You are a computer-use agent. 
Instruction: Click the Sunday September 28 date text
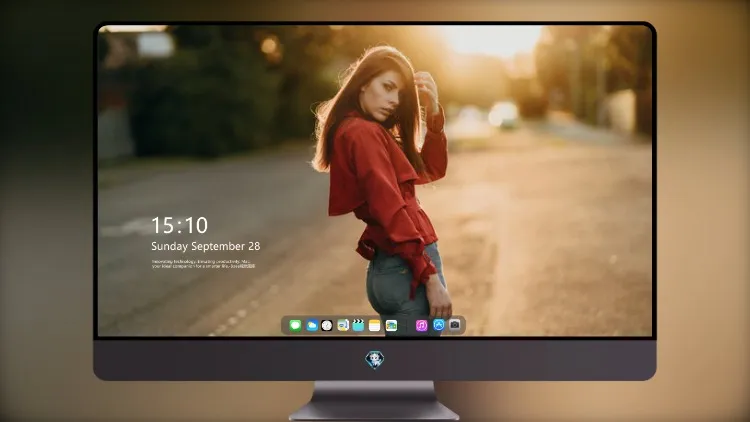[x=206, y=246]
